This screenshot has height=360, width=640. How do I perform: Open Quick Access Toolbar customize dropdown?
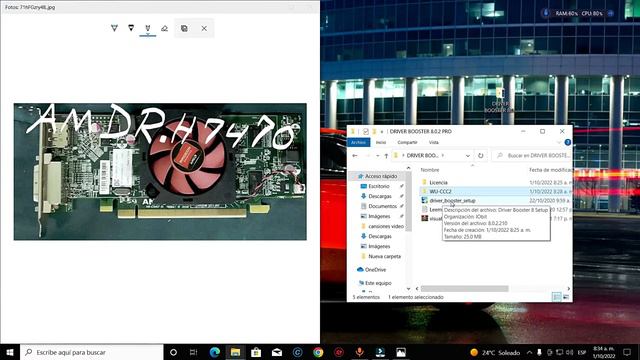tap(382, 131)
